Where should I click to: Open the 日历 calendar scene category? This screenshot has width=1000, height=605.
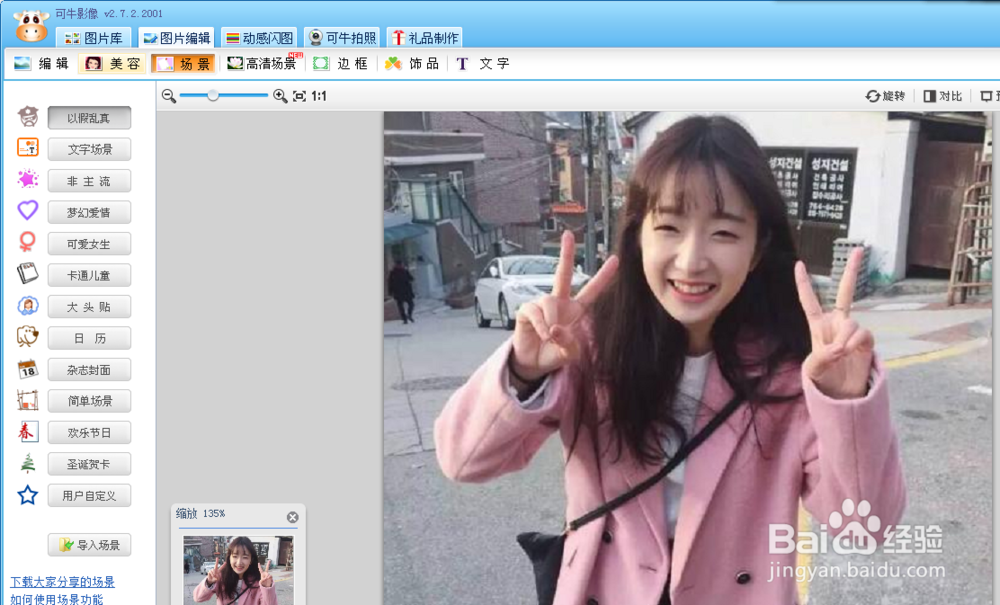(89, 338)
